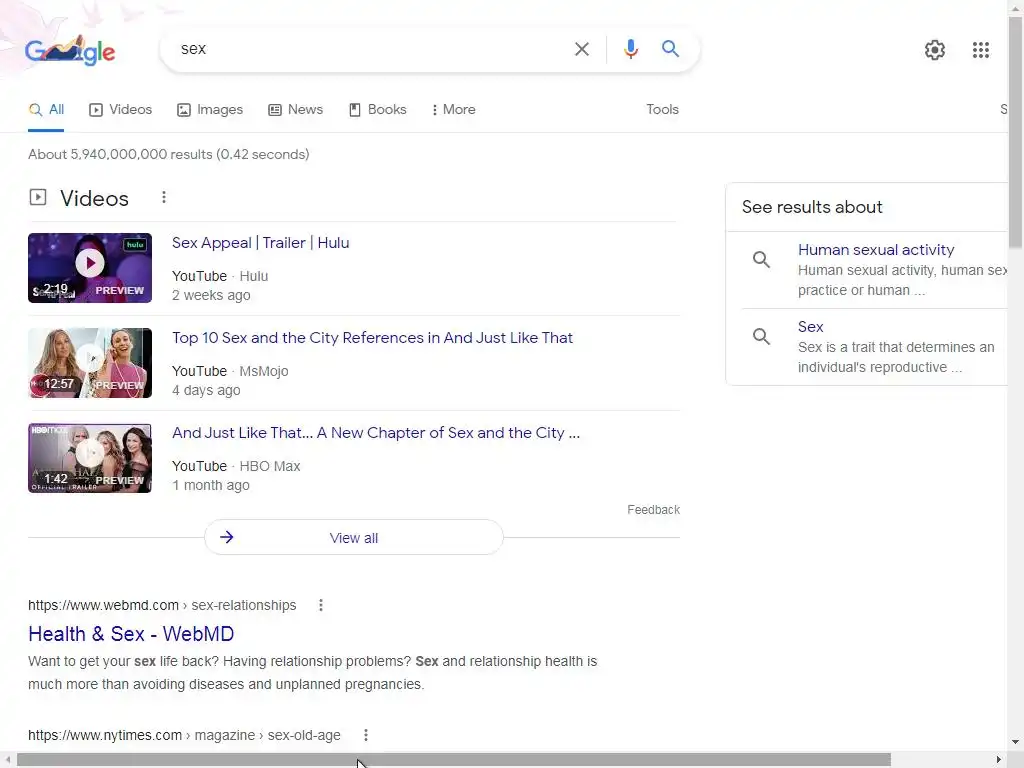Play the 1:42 HBO Max trailer thumbnail
Viewport: 1024px width, 768px height.
[90, 458]
